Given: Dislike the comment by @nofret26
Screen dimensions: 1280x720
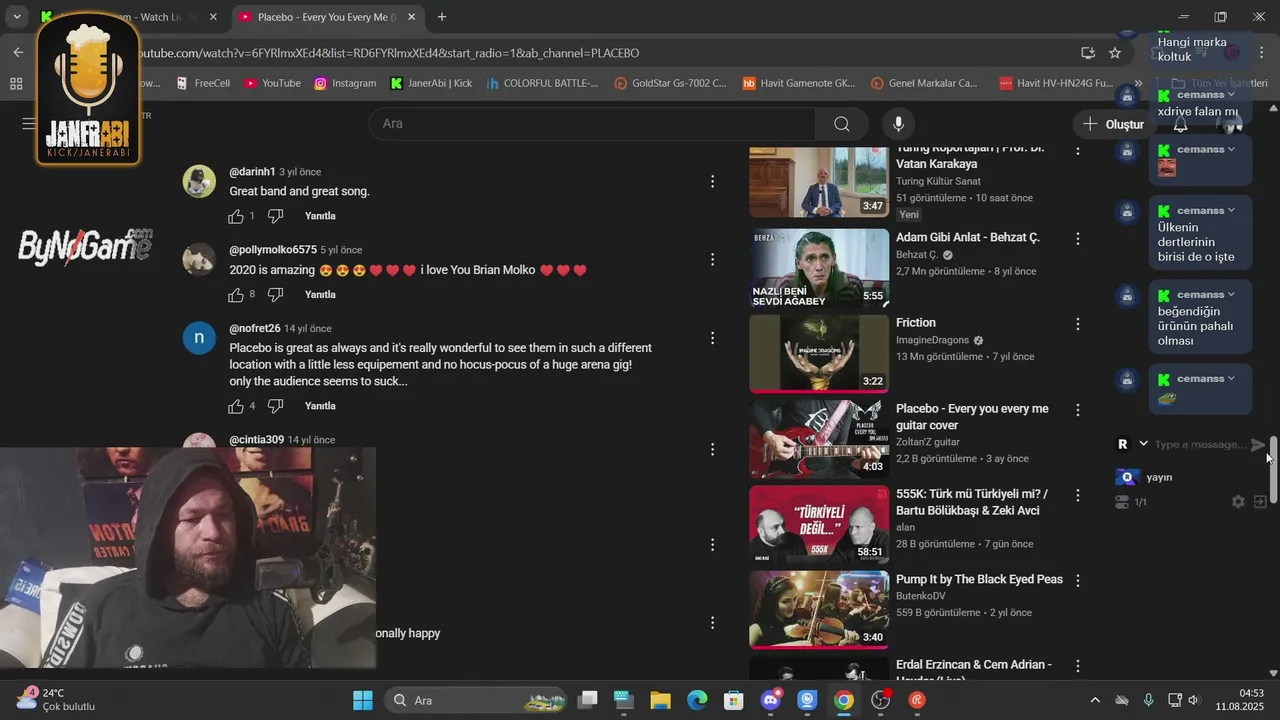Looking at the screenshot, I should [276, 406].
